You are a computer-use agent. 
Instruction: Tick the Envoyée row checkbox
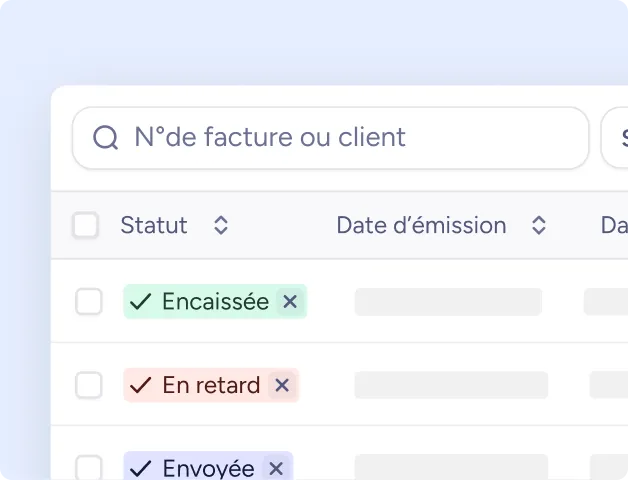(x=89, y=467)
